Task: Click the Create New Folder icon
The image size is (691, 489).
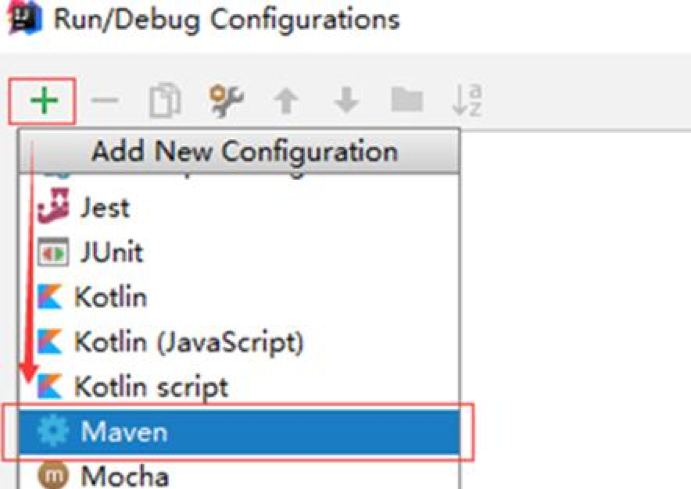Action: [x=406, y=101]
